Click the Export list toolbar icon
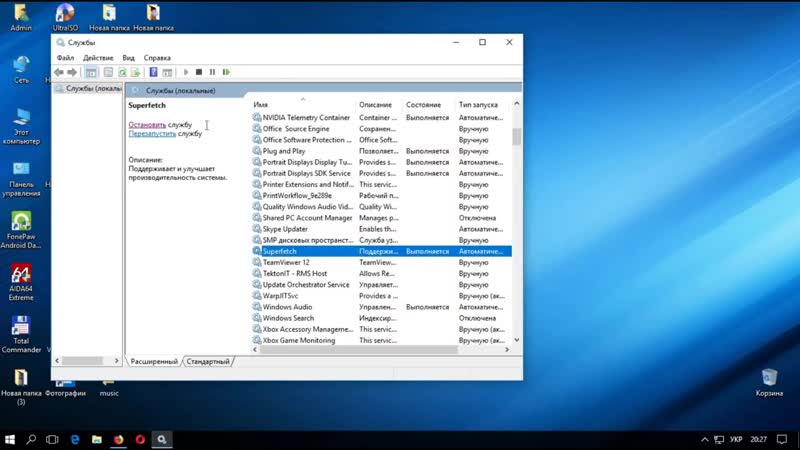 [136, 72]
